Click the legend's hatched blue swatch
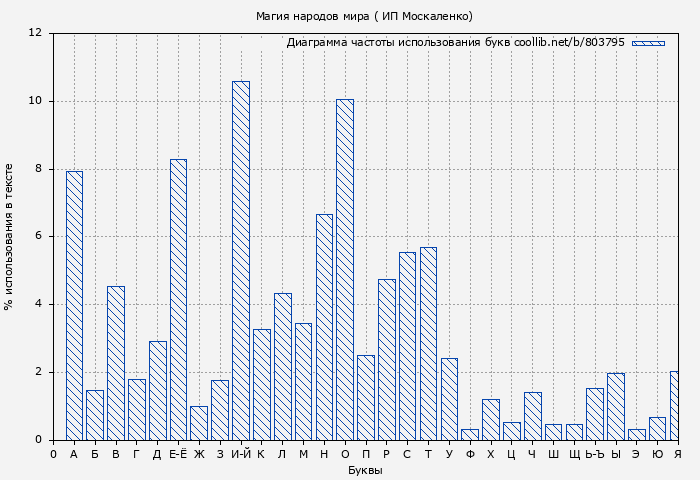Viewport: 700px width, 480px height. [648, 43]
